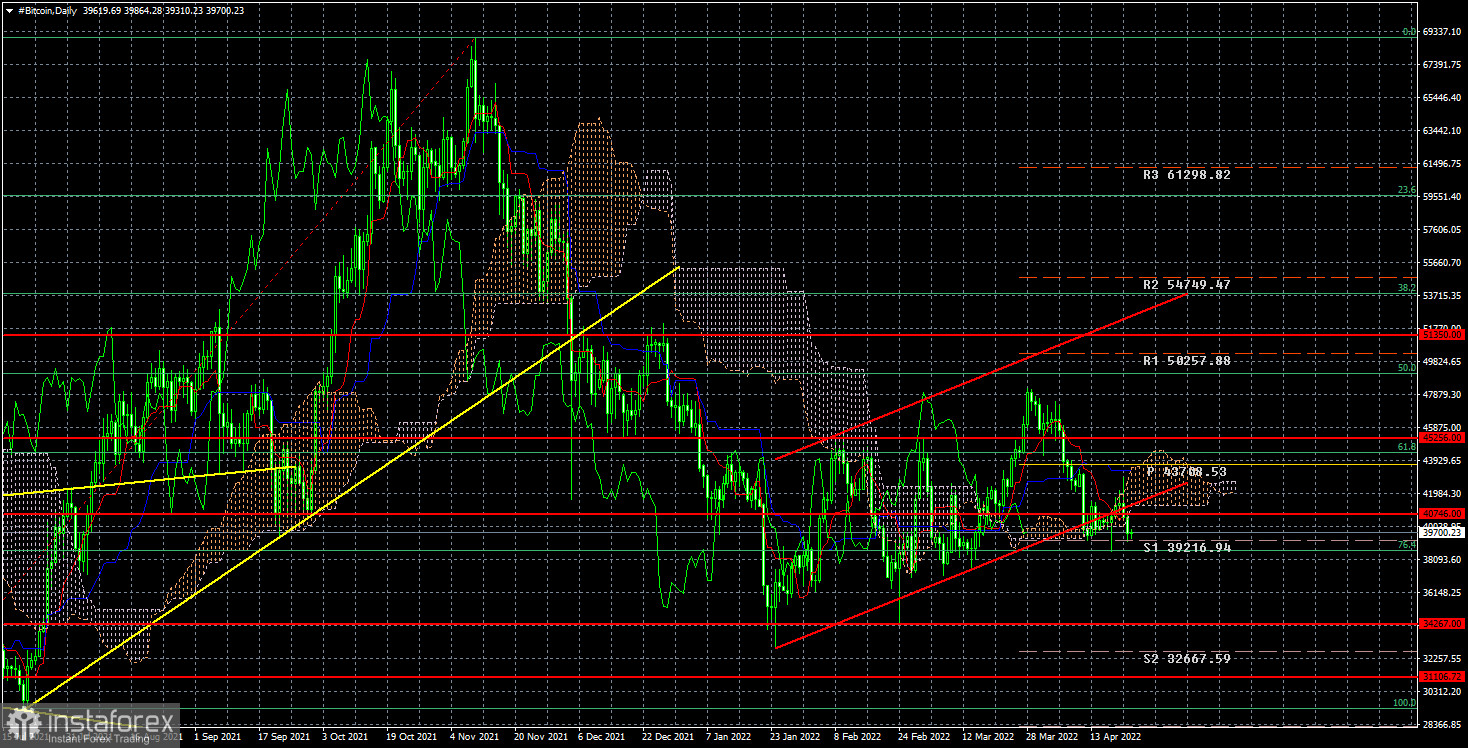This screenshot has width=1468, height=748.
Task: Click the red 31106.72 price level tag
Action: [x=1442, y=677]
